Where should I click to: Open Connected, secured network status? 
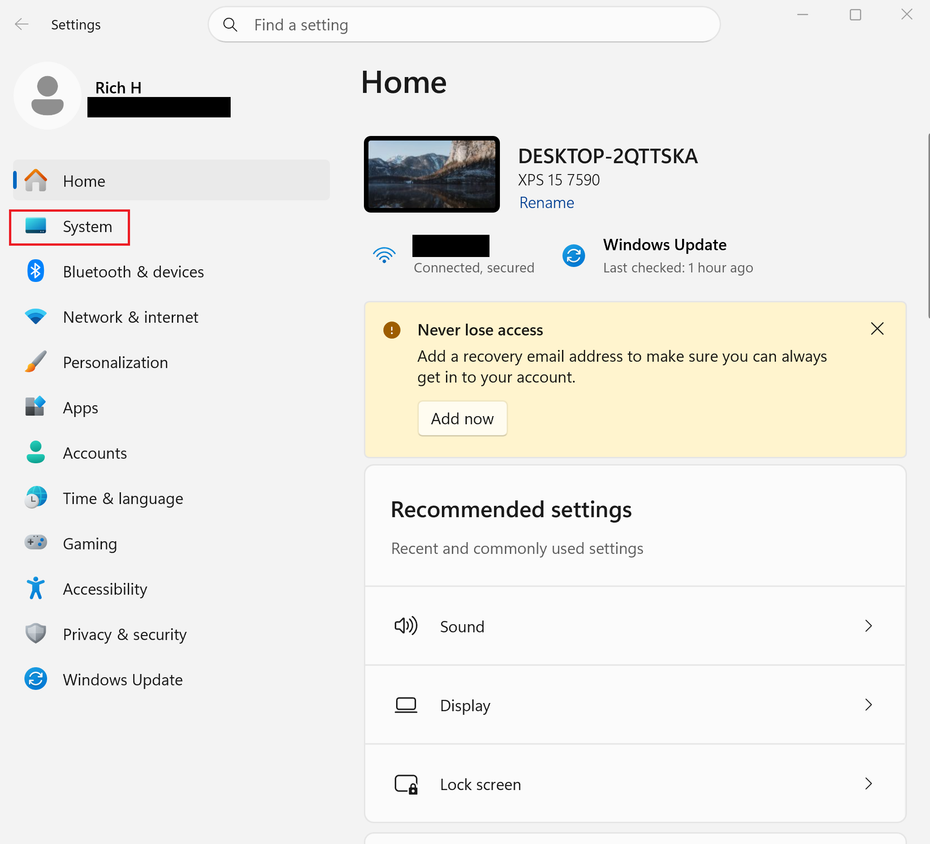pos(474,267)
